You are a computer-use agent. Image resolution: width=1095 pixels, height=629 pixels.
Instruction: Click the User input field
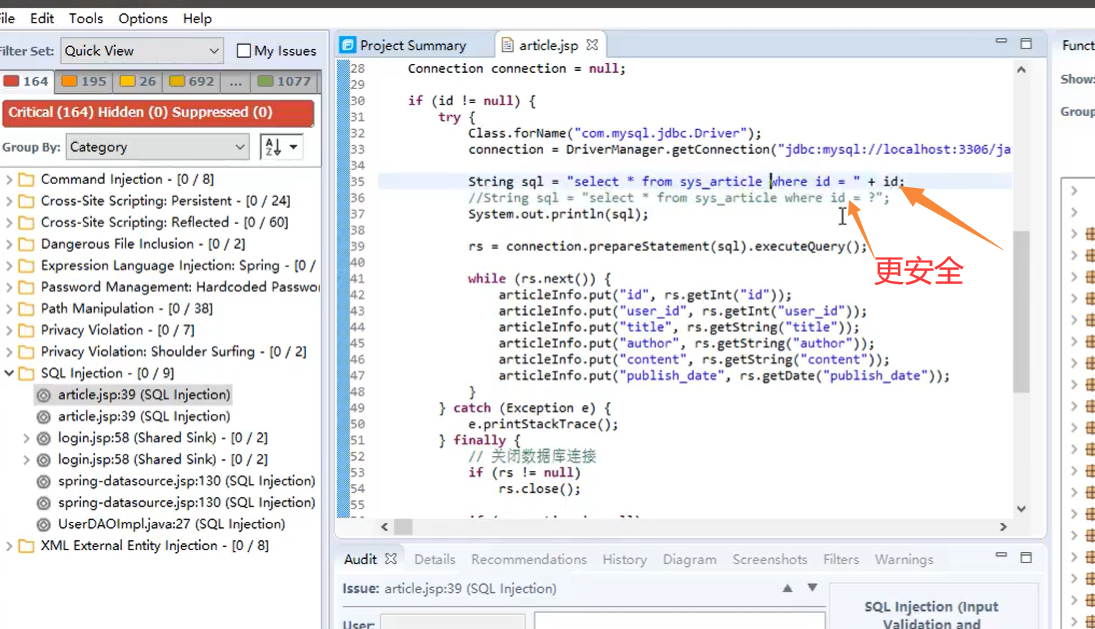pos(453,622)
